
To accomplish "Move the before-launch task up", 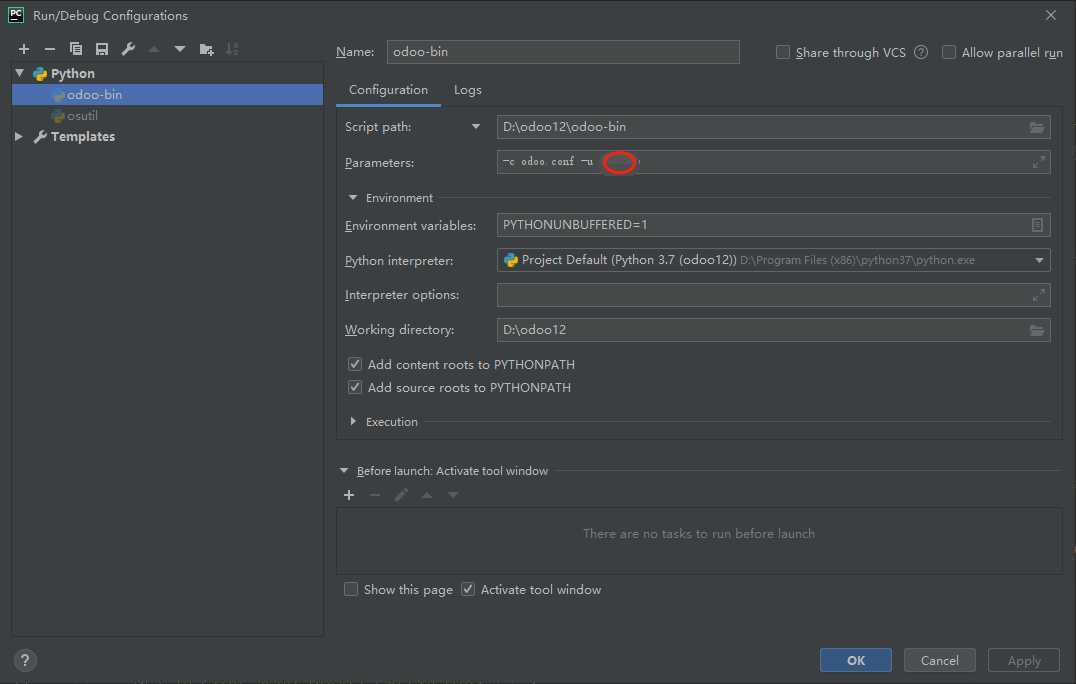I will pyautogui.click(x=427, y=495).
